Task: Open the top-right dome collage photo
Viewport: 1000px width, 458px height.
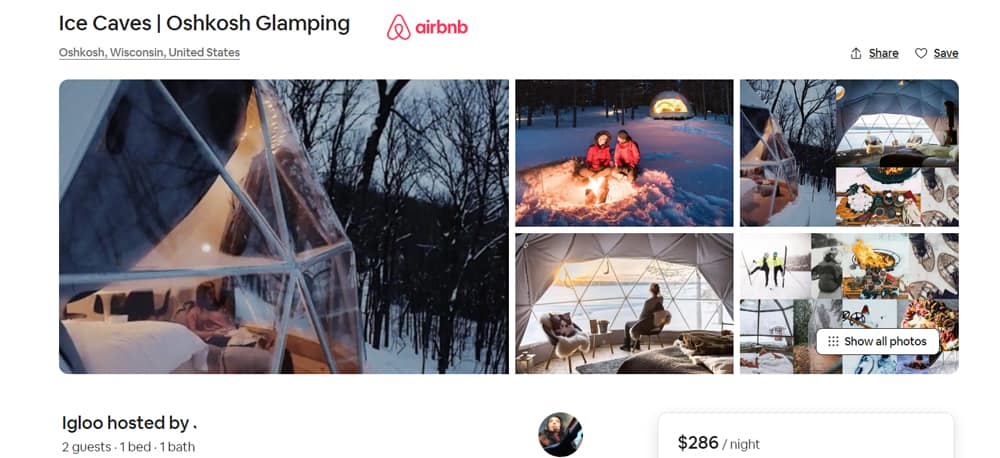Action: click(849, 152)
